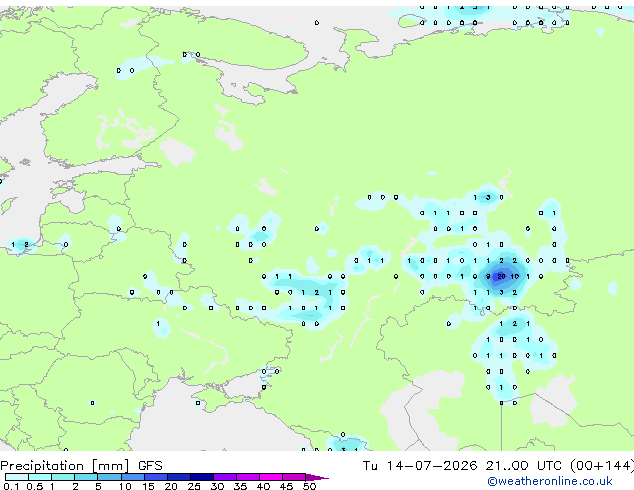Click the 'Precipitation [mm] GFS' title
Image resolution: width=634 pixels, height=490 pixels.
click(82, 466)
